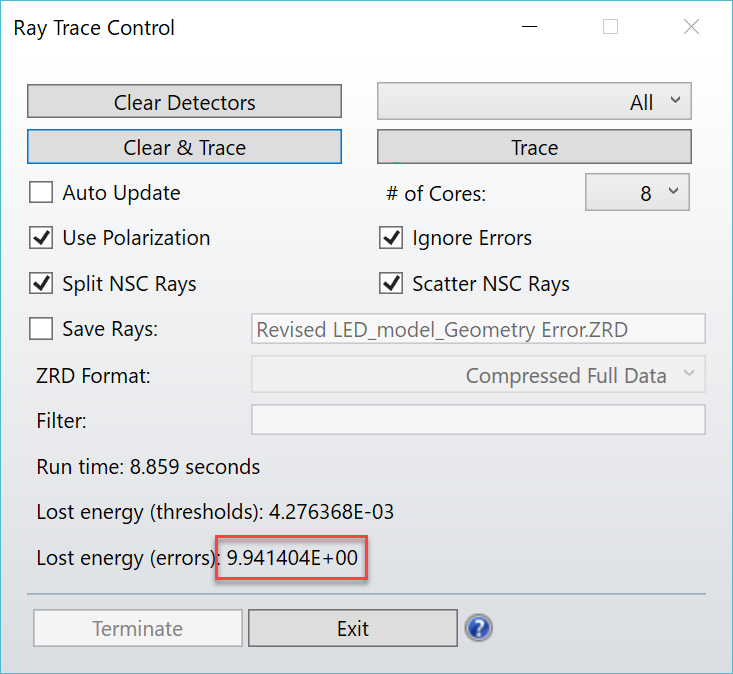Start a Clear & Trace run
The image size is (733, 674).
[184, 147]
